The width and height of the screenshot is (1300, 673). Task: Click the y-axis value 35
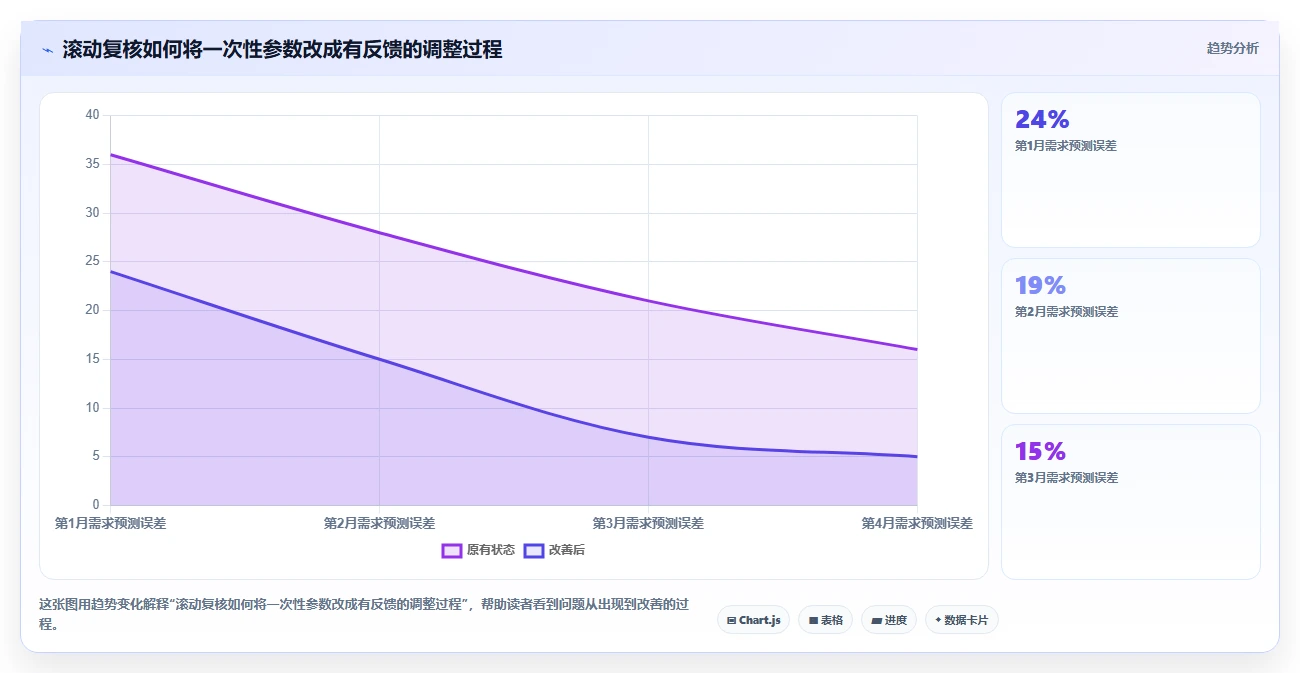93,164
